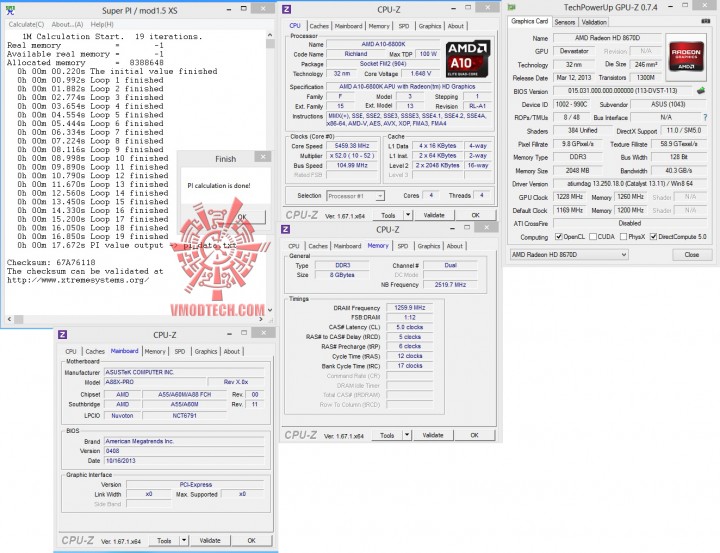The height and width of the screenshot is (553, 720).
Task: Click the Chipset A55/A60M/A88 FCH field
Action: coord(184,395)
